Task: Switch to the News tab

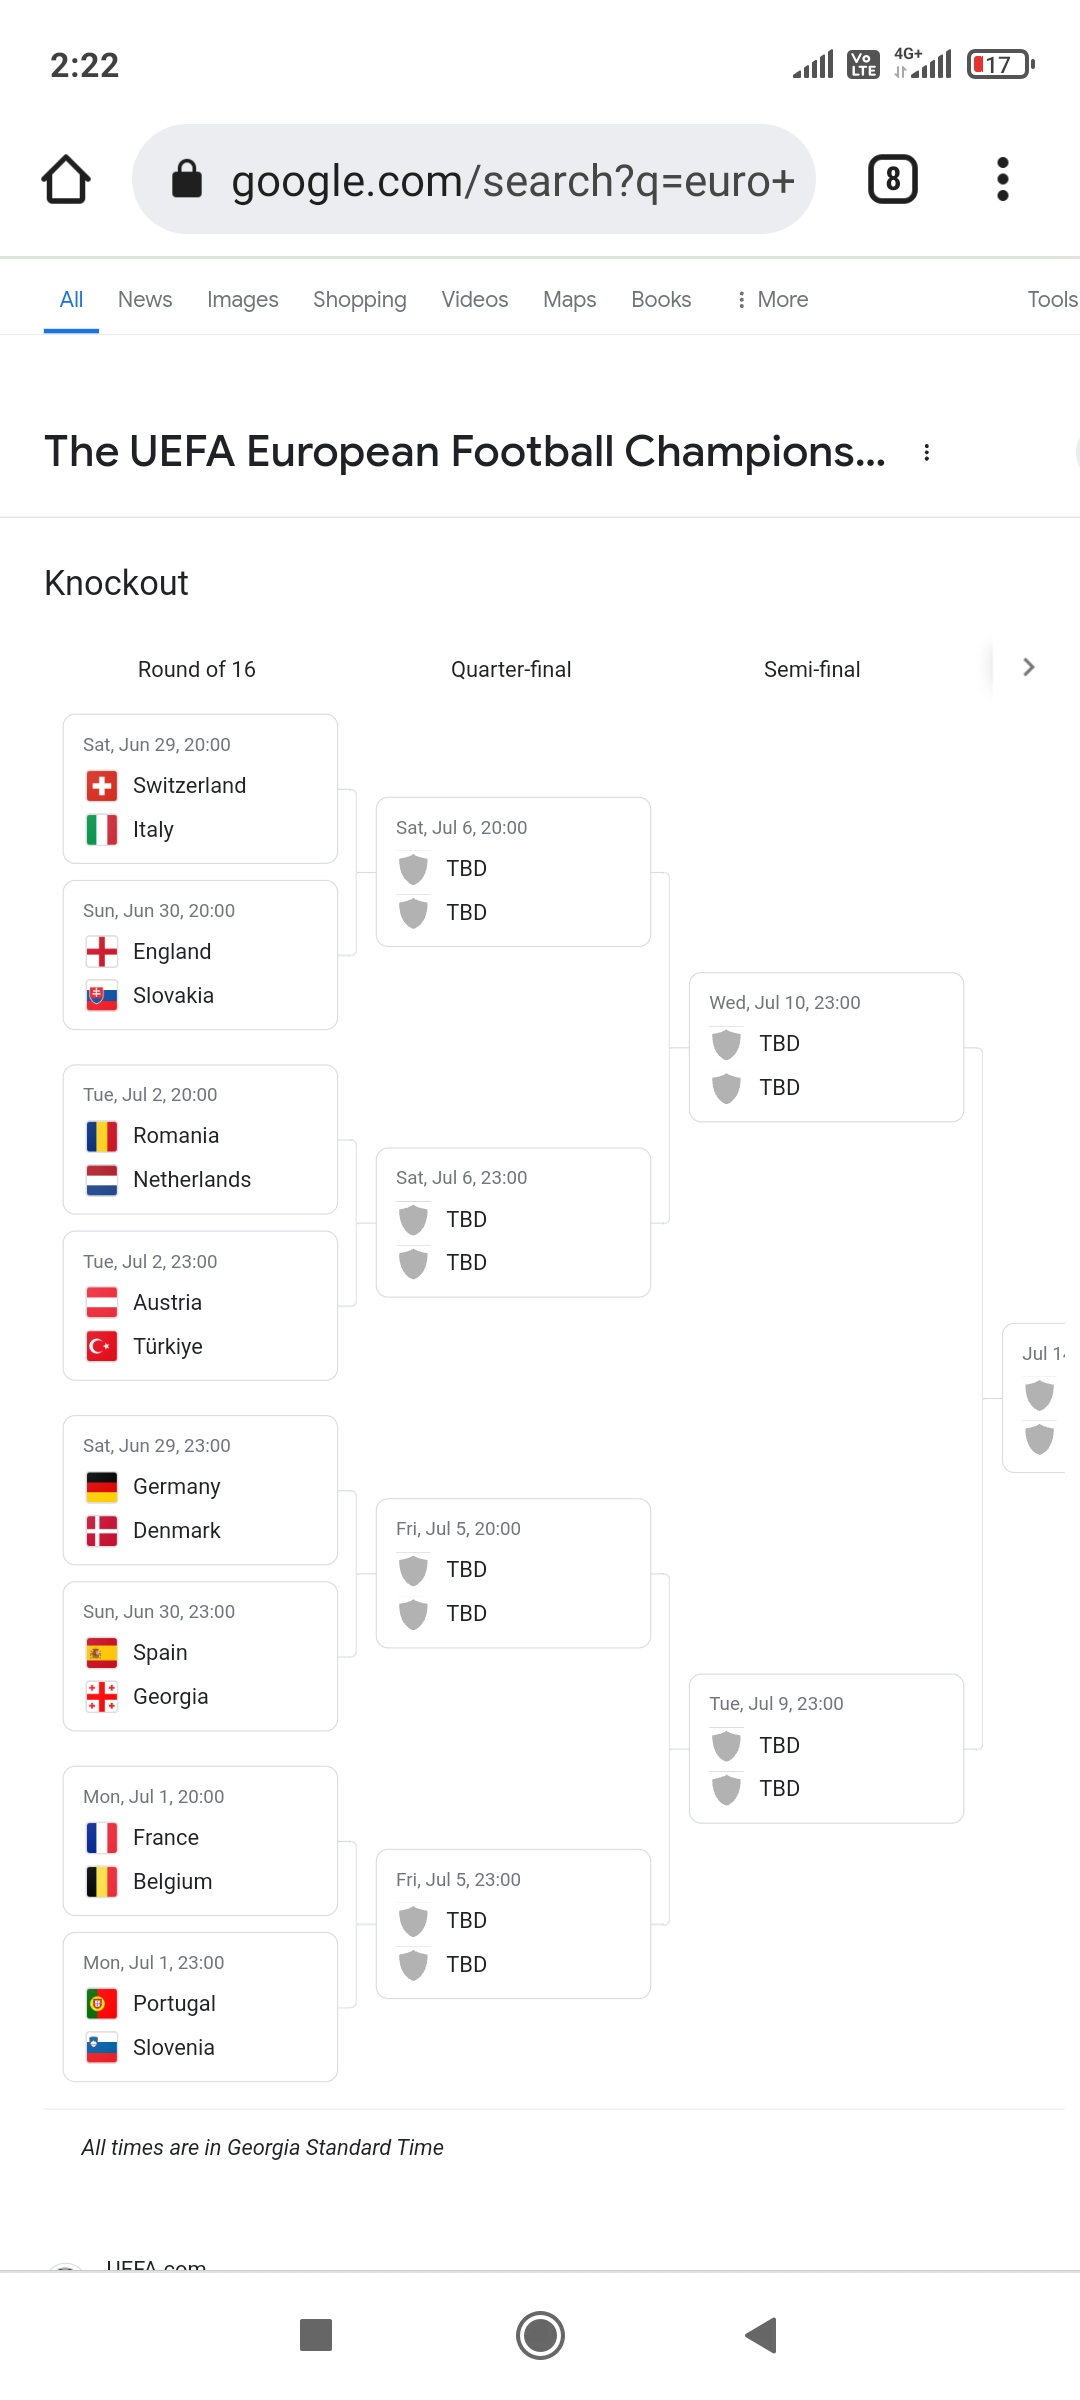Action: click(x=145, y=300)
